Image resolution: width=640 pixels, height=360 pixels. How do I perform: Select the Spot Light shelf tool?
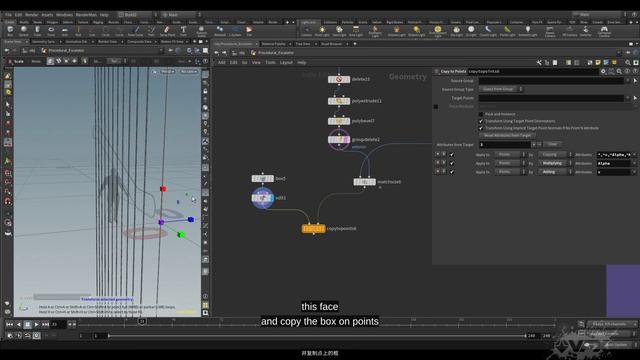coord(339,31)
